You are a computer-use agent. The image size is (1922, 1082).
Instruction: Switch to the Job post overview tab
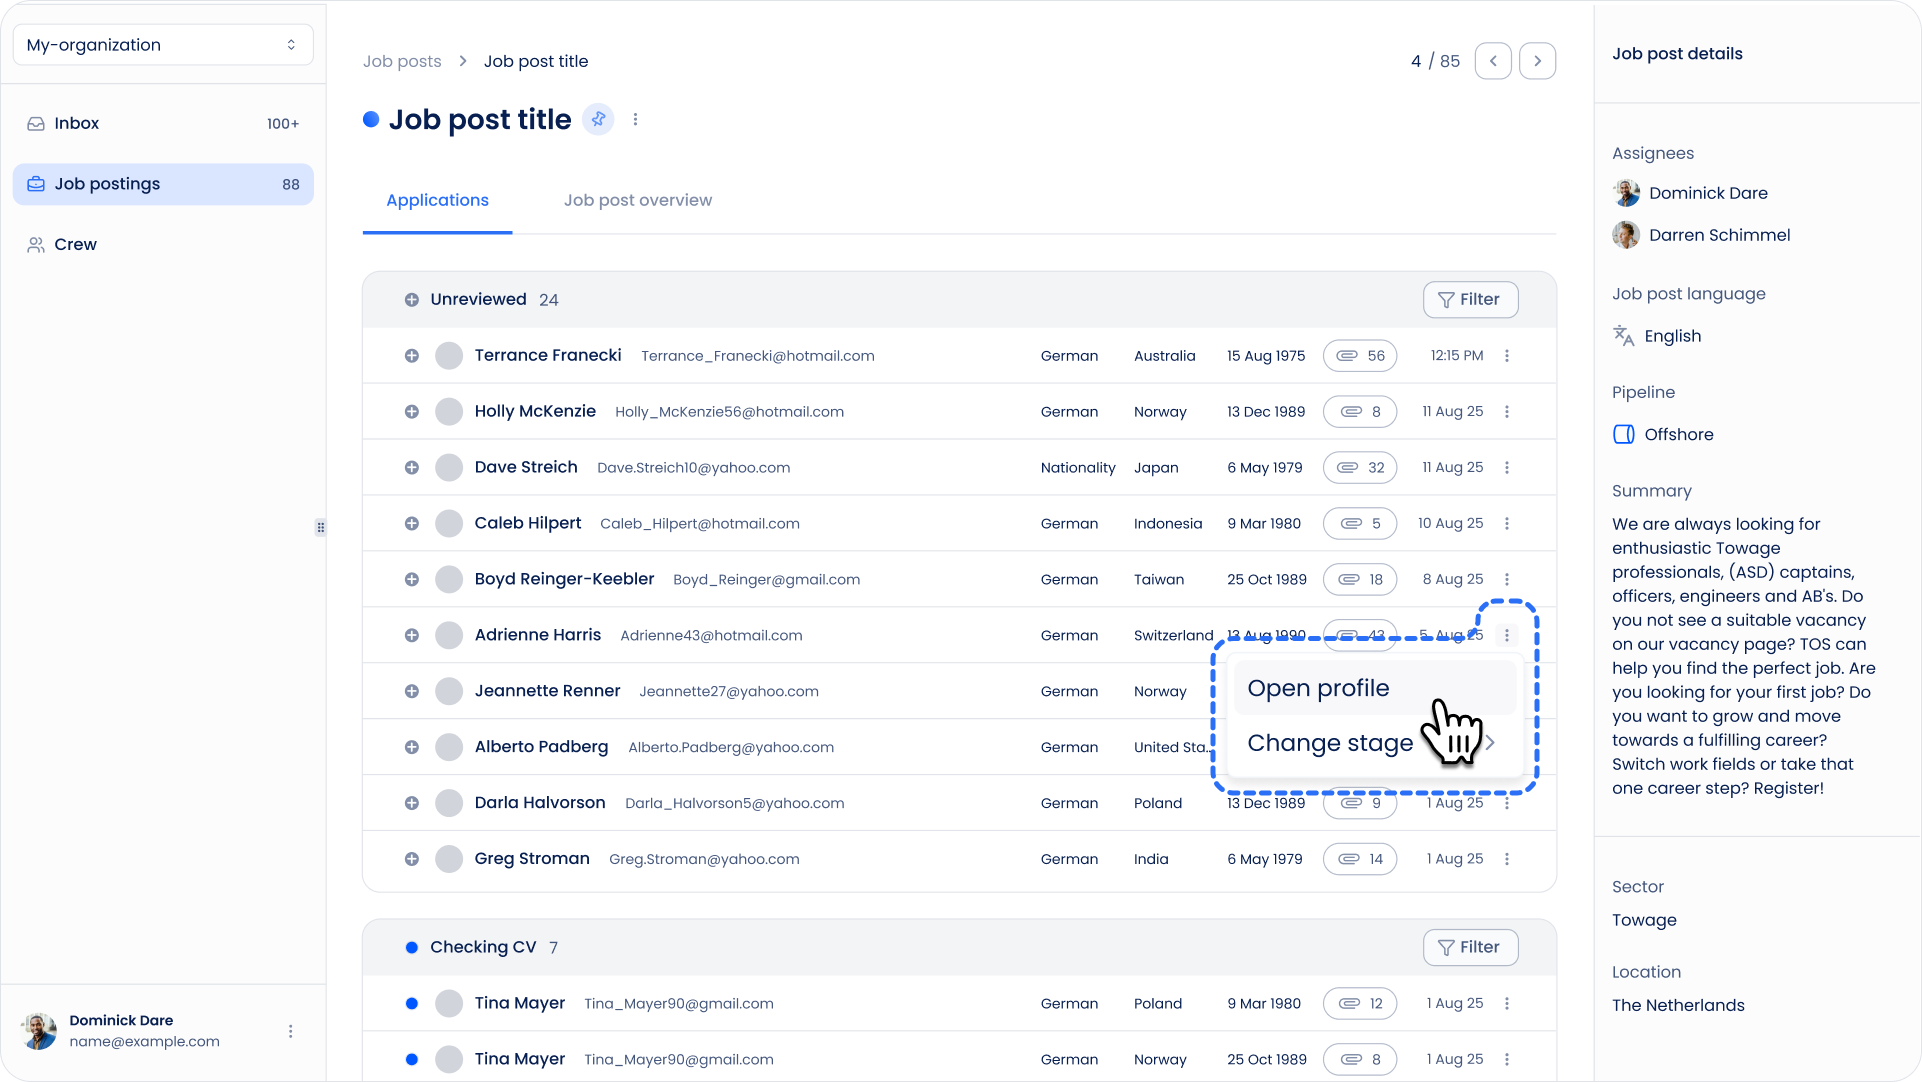(637, 200)
